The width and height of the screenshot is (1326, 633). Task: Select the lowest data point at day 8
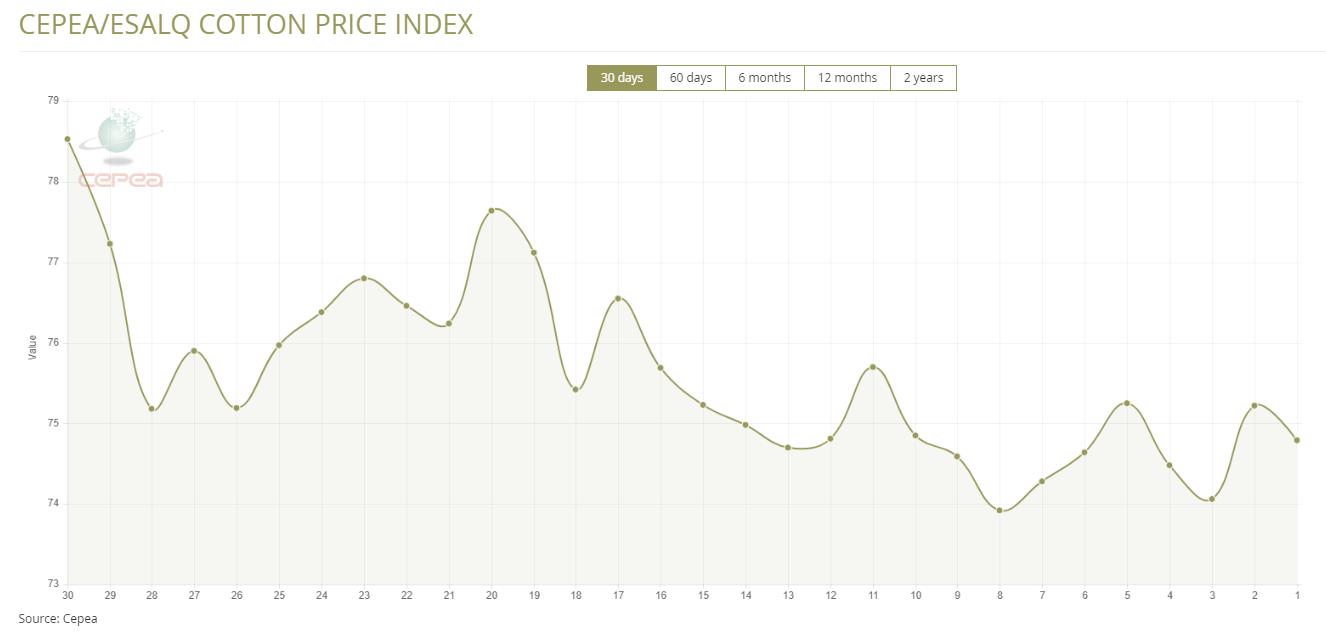point(999,510)
